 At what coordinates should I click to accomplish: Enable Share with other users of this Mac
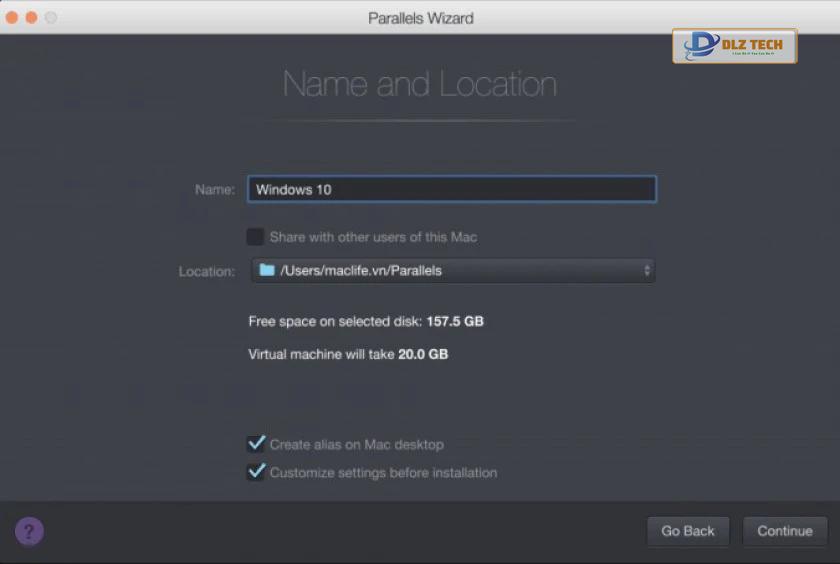(x=255, y=237)
